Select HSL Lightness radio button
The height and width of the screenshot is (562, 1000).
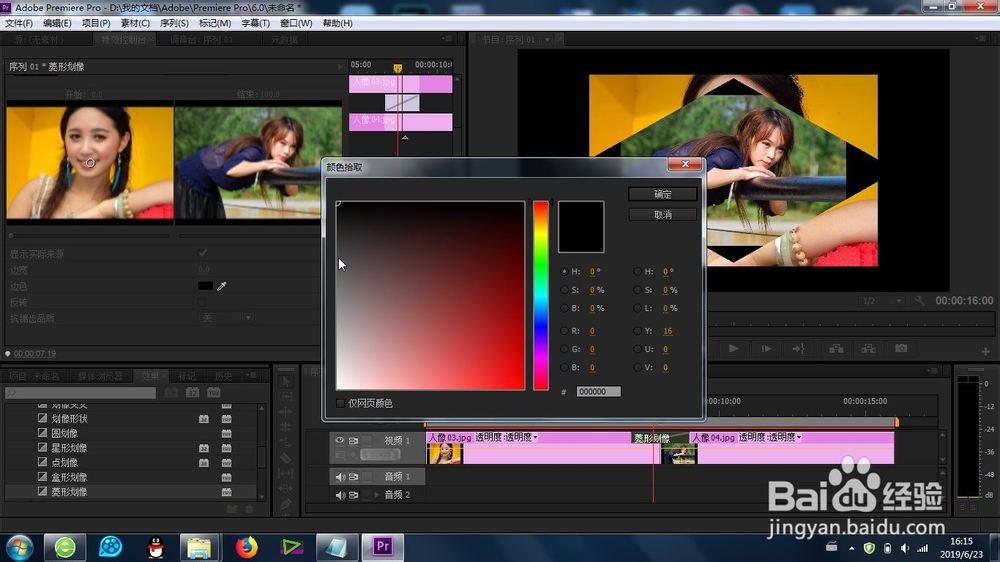(x=637, y=308)
